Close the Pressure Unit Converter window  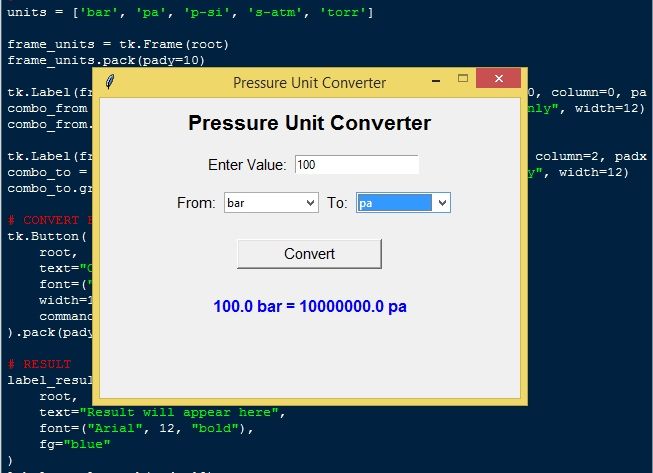point(496,81)
